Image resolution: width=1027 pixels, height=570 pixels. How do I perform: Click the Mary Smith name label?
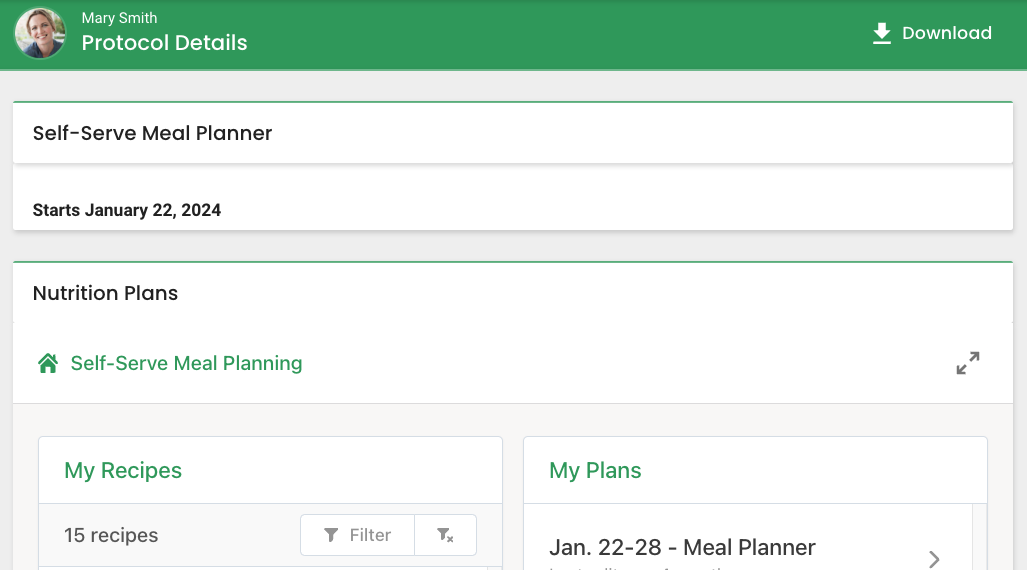119,18
